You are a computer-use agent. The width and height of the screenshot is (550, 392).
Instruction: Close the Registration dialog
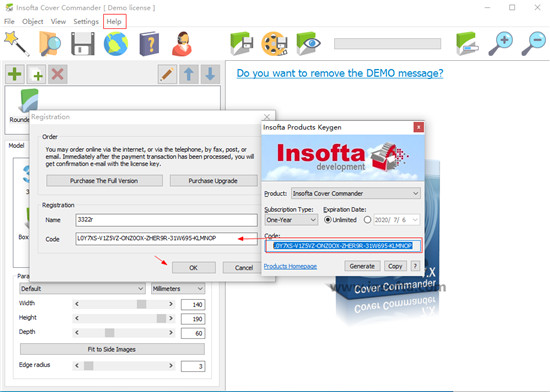point(267,117)
